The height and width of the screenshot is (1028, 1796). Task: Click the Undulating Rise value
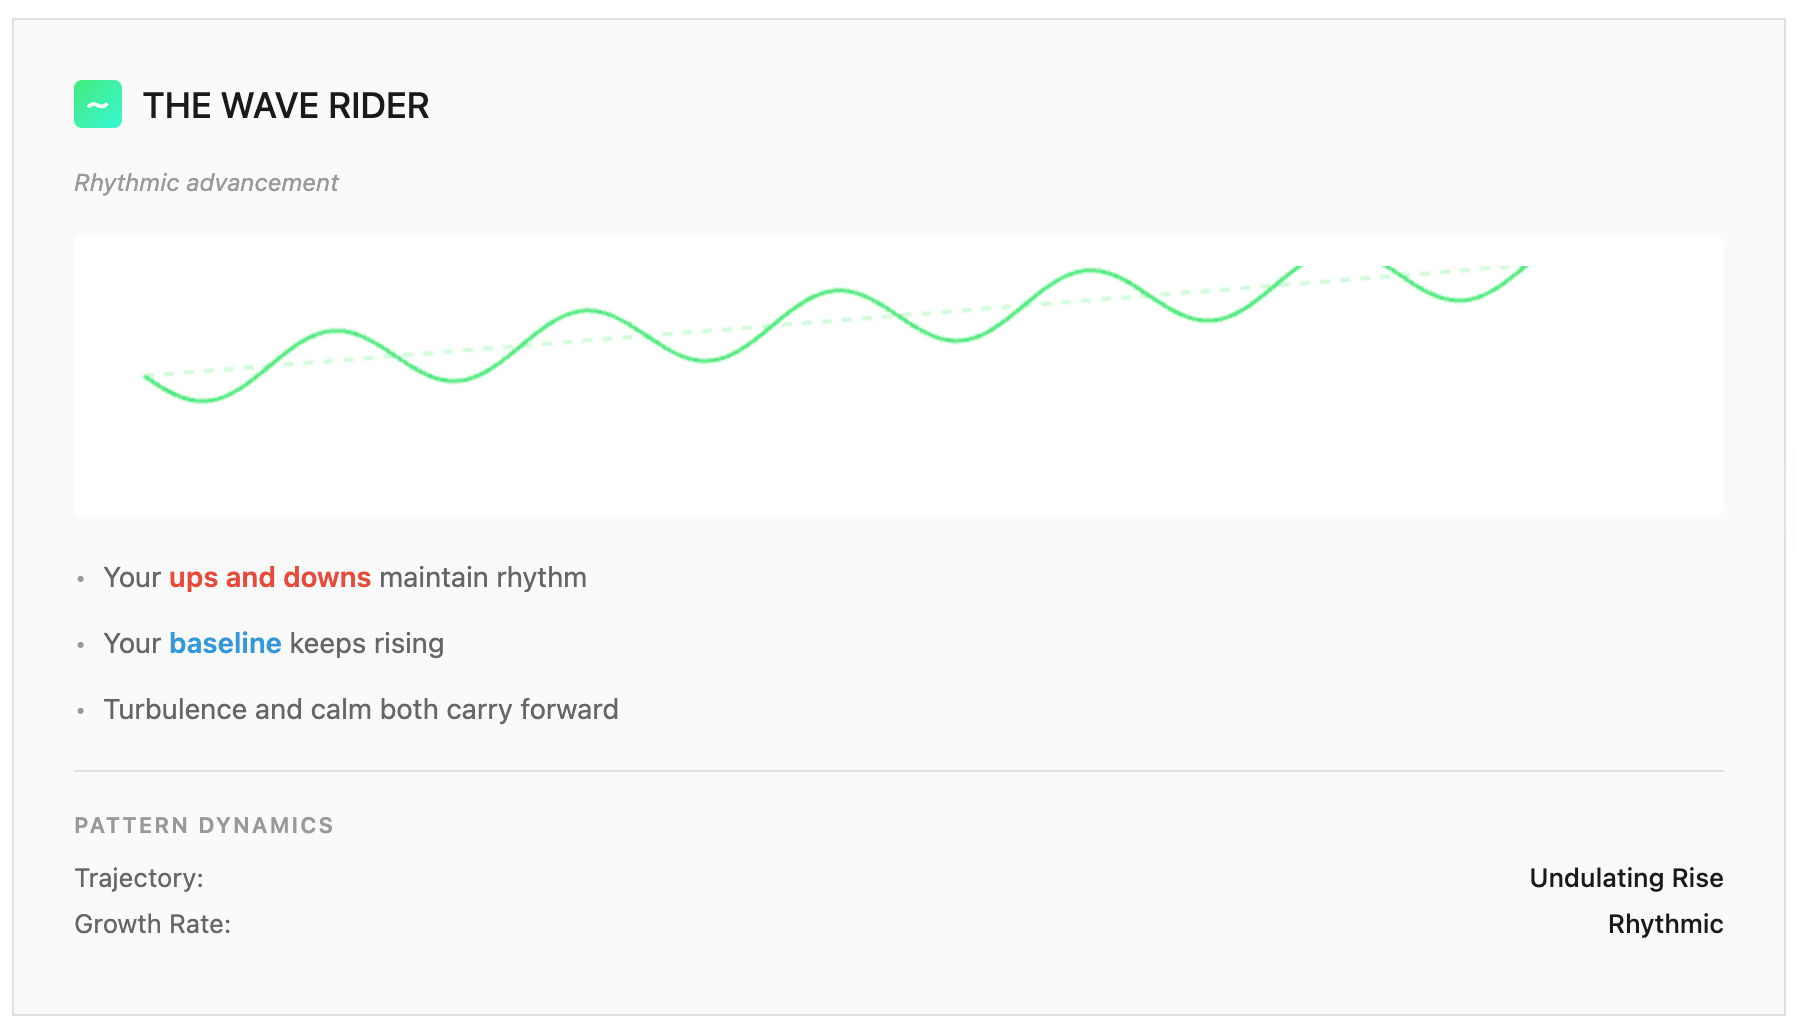click(1626, 878)
